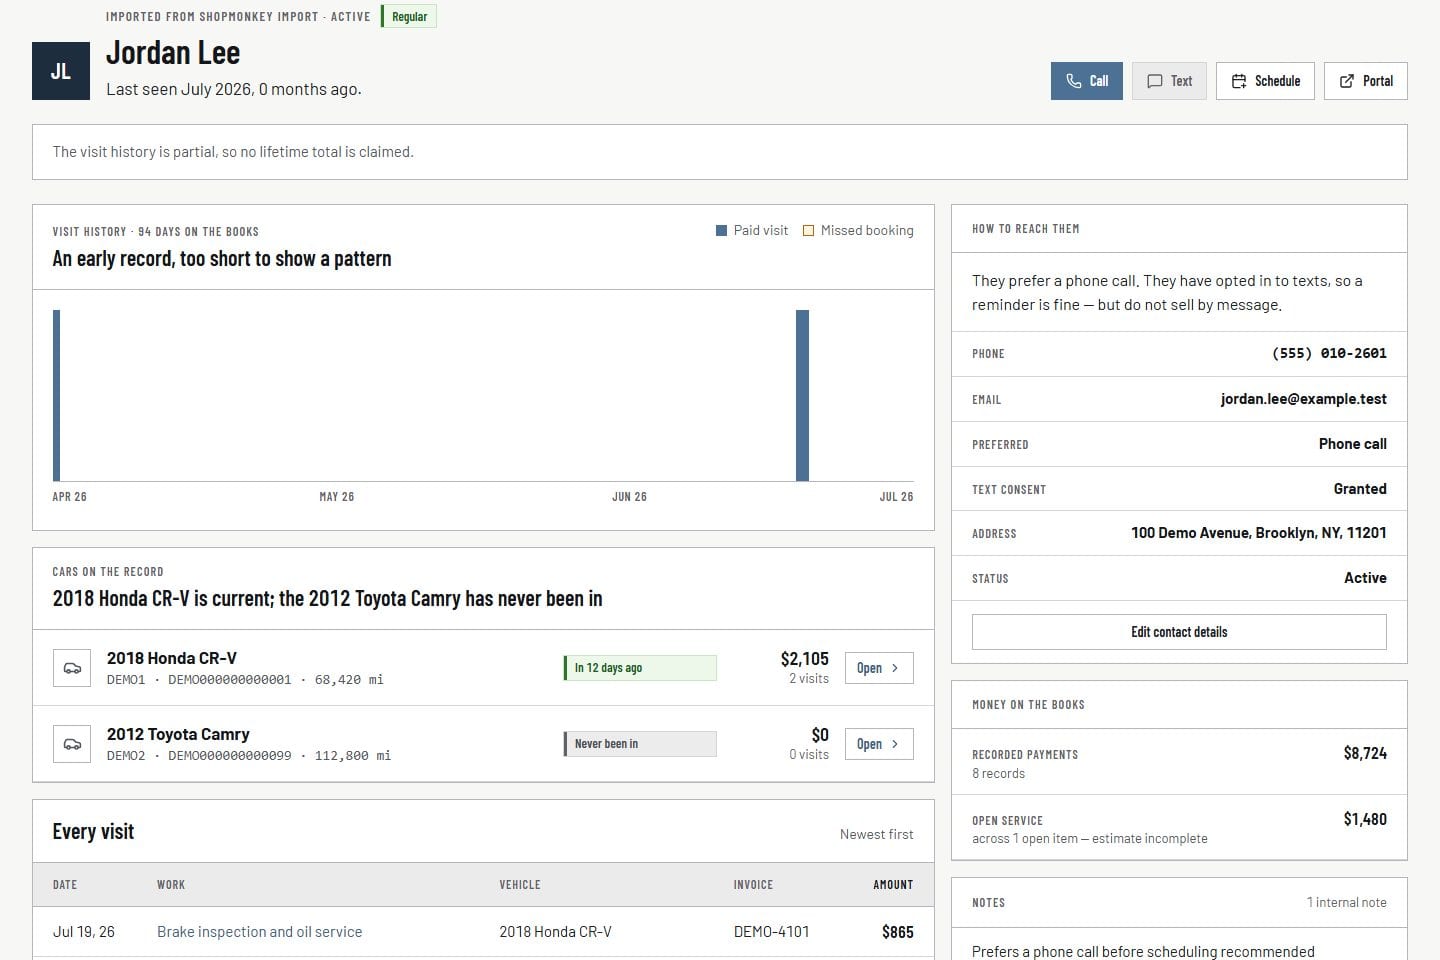1440x960 pixels.
Task: Click the Regular customer tag
Action: coord(409,17)
